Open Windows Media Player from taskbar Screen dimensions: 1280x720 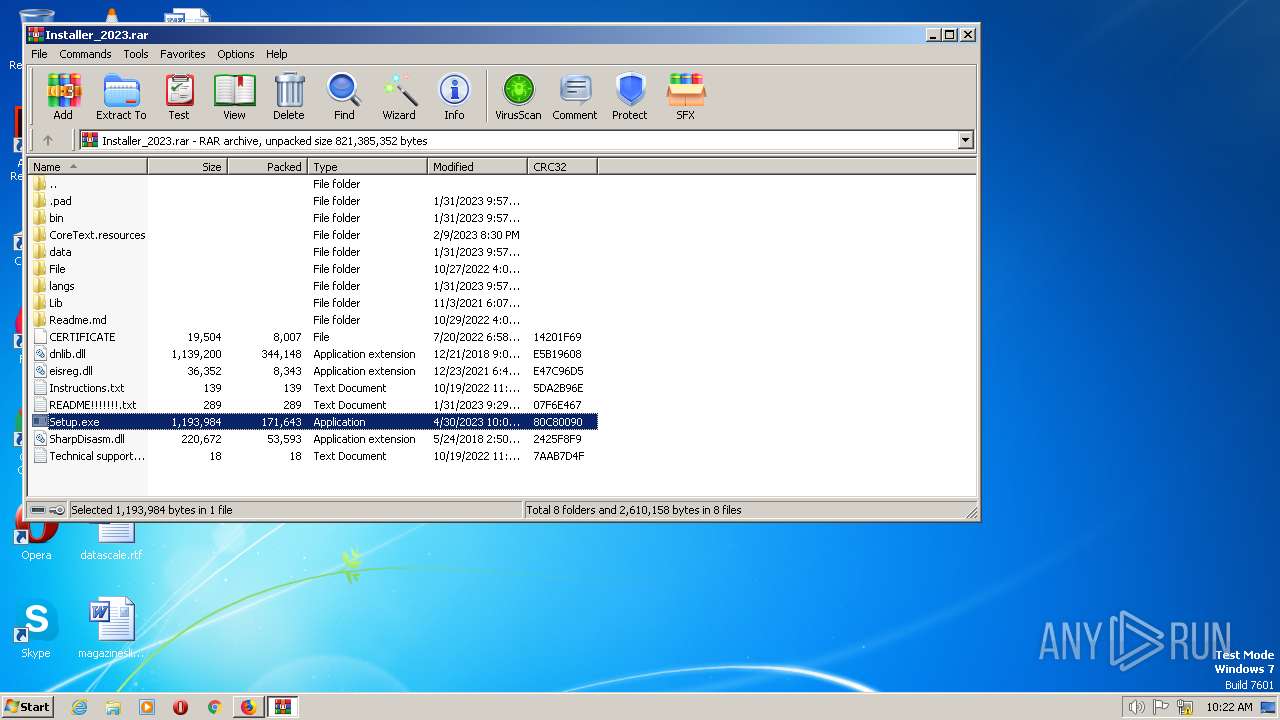pos(147,707)
